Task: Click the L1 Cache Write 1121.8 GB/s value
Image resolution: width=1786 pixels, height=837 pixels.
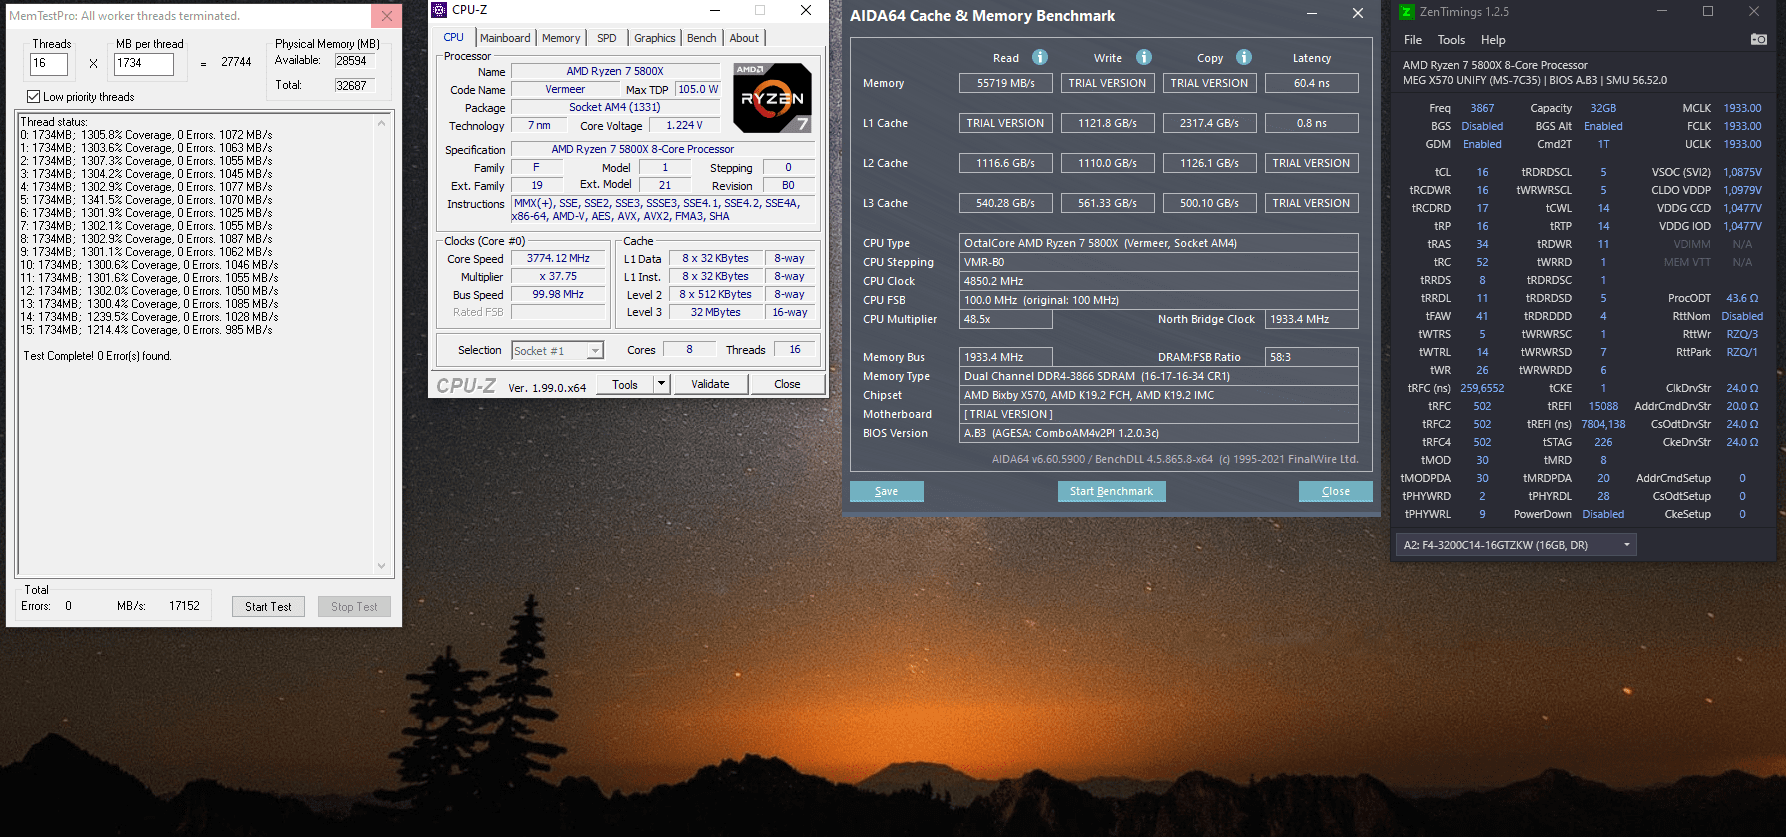Action: [x=1107, y=123]
